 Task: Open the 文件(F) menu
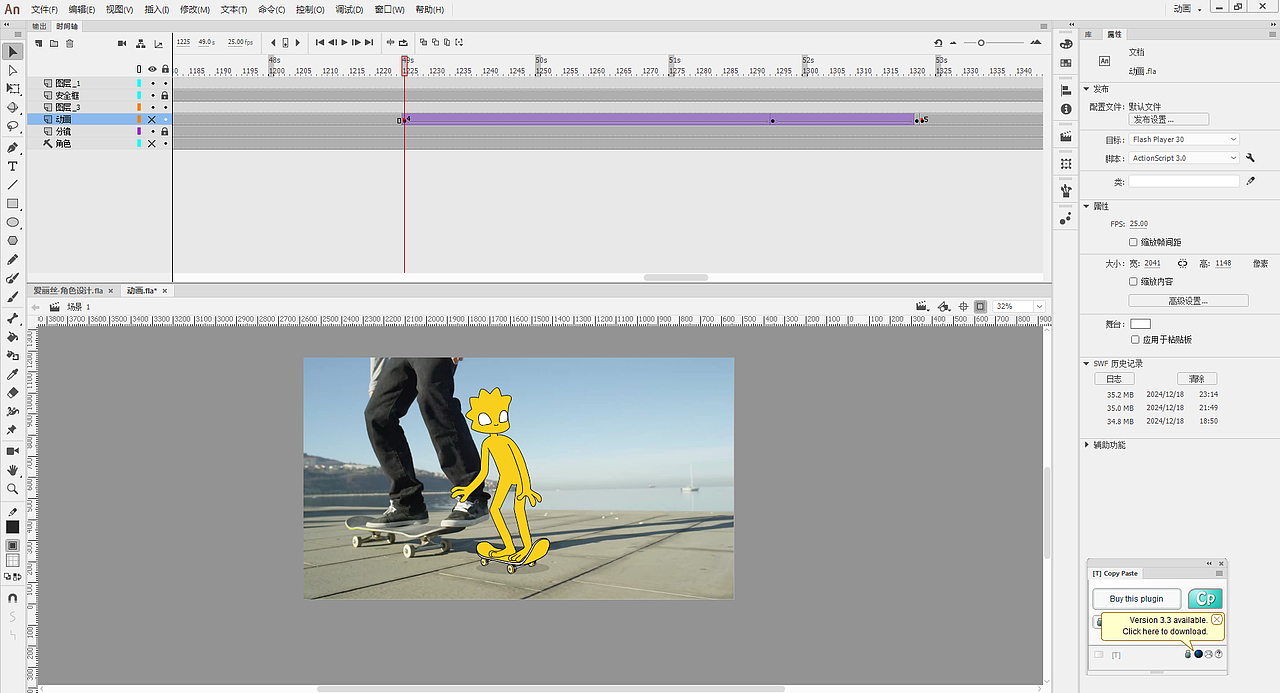pos(44,9)
